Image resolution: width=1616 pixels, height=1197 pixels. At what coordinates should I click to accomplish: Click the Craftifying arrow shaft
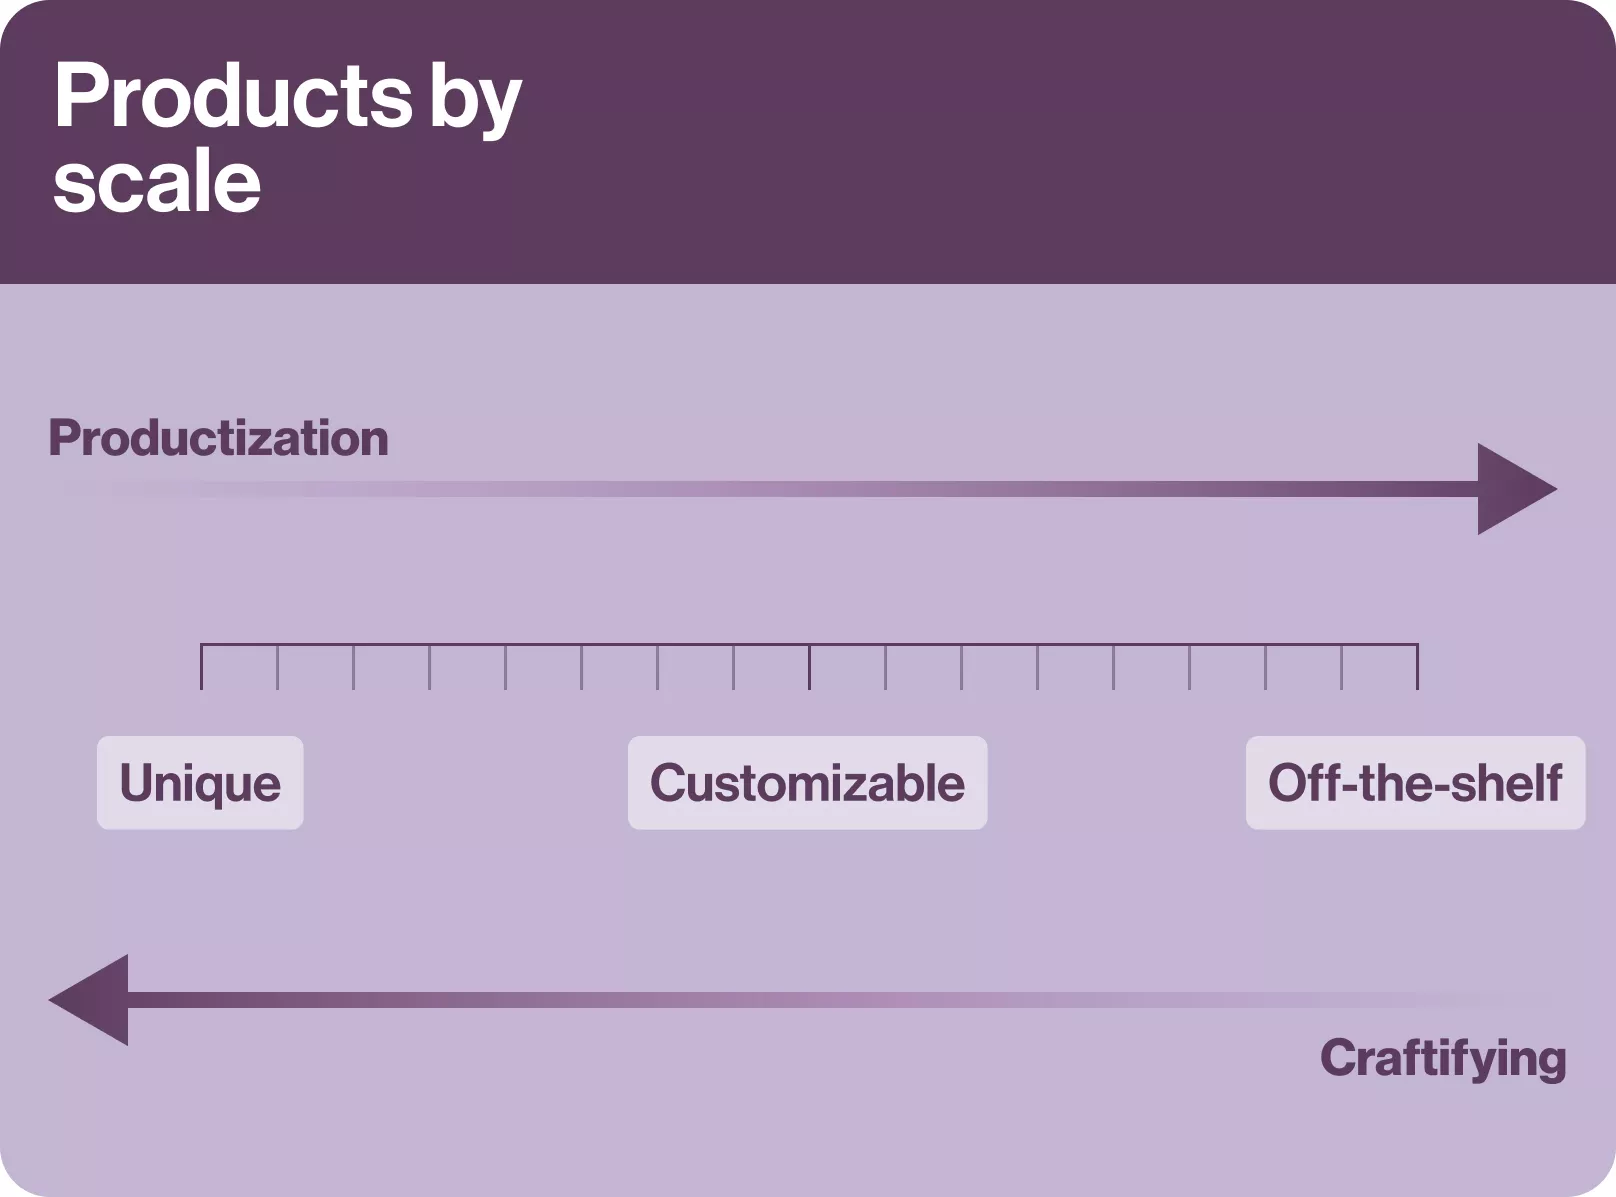tap(800, 1000)
